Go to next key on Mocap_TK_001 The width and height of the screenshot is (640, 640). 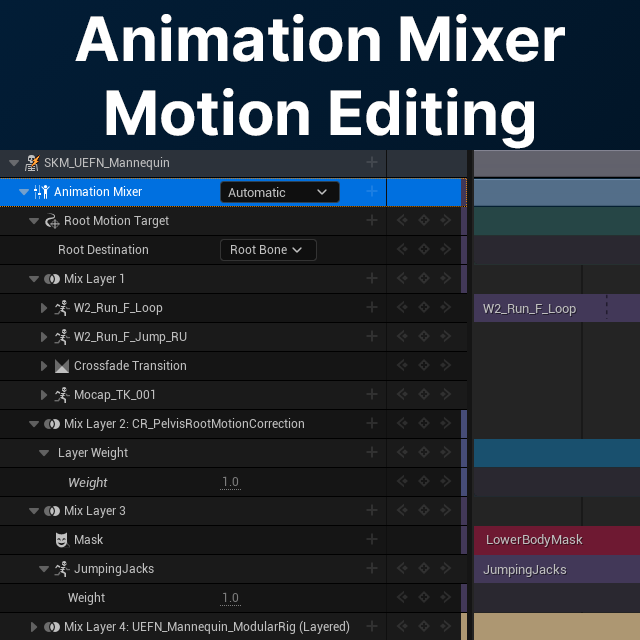tap(445, 394)
